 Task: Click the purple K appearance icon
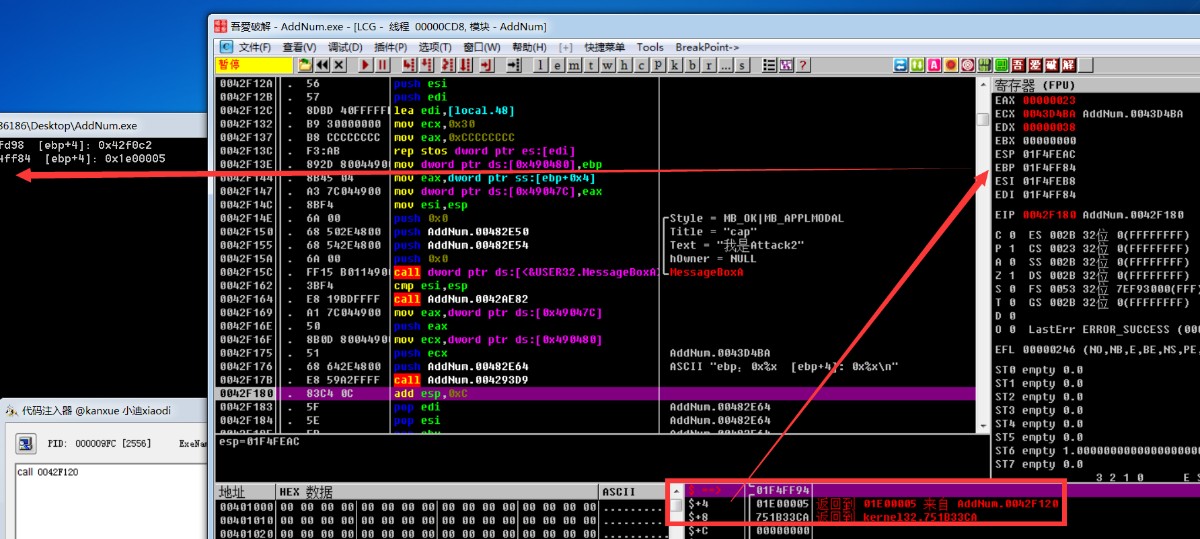pyautogui.click(x=786, y=65)
